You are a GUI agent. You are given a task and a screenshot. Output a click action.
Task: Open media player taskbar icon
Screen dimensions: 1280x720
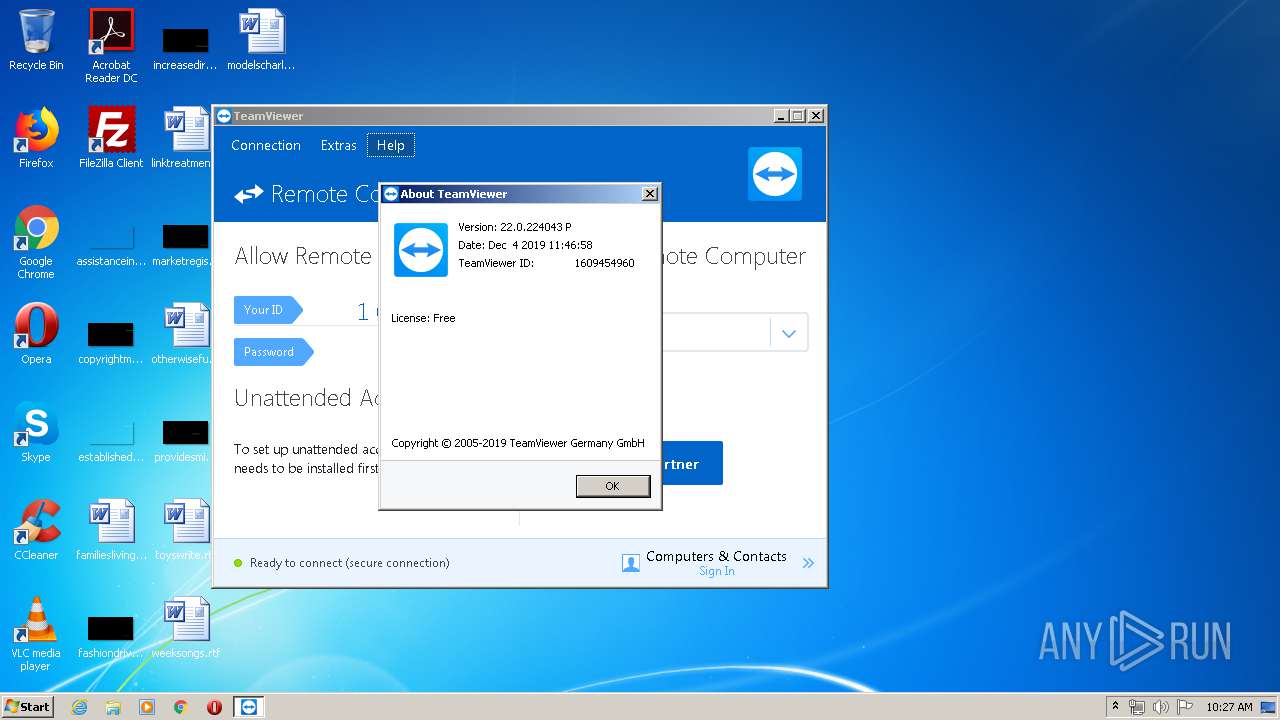147,707
